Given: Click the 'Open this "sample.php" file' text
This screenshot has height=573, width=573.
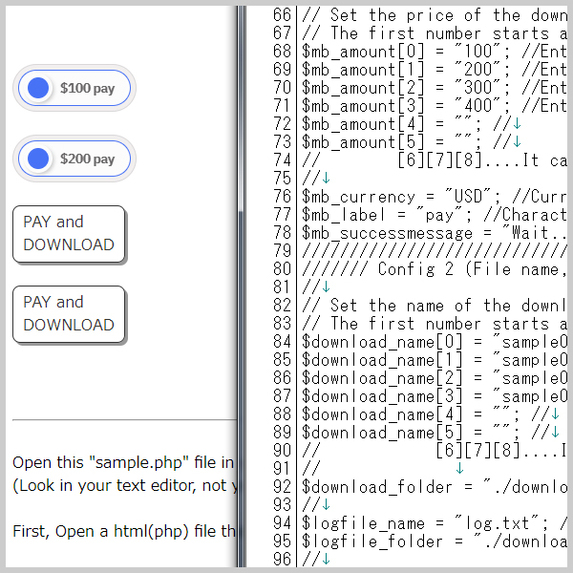Looking at the screenshot, I should (123, 463).
